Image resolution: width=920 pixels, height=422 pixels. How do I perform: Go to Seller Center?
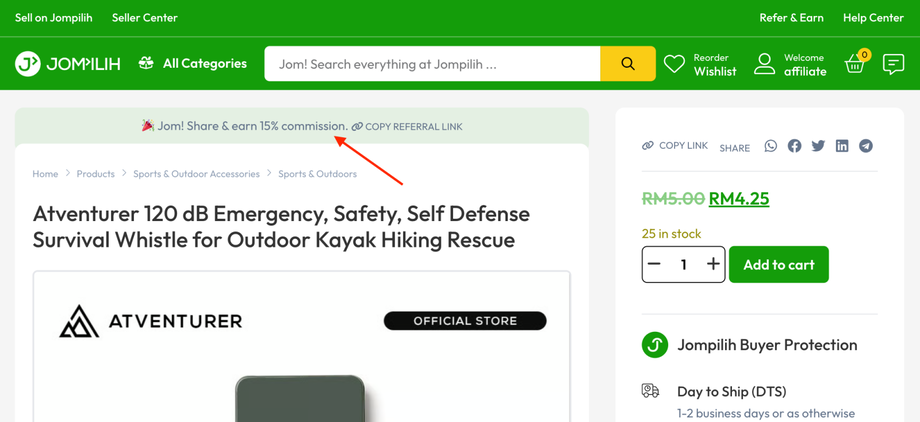145,18
